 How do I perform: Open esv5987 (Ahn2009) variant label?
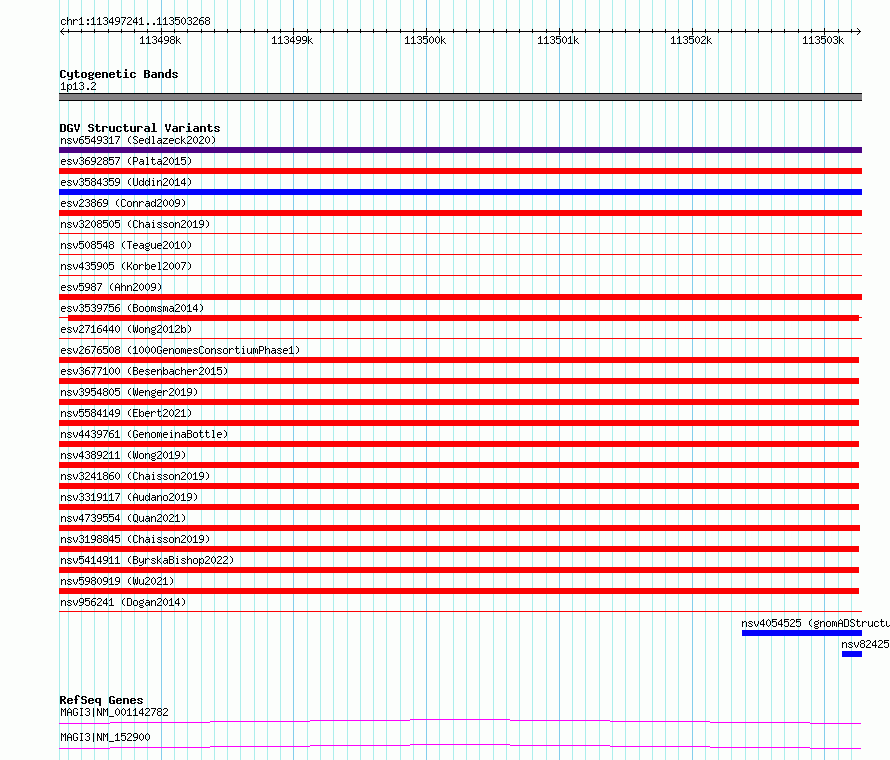tap(111, 287)
